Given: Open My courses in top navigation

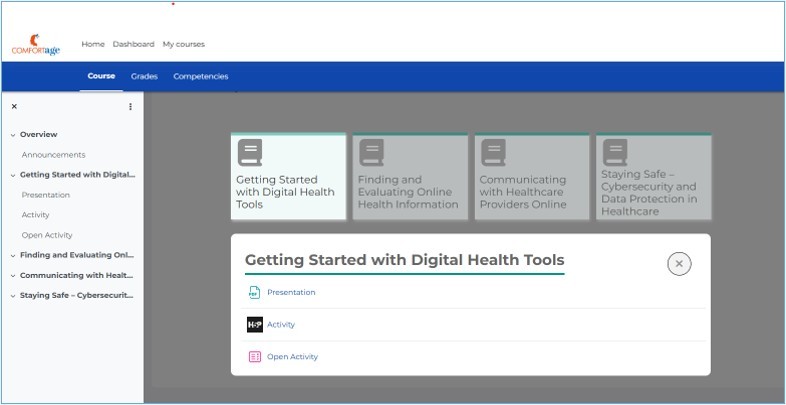Looking at the screenshot, I should point(183,44).
